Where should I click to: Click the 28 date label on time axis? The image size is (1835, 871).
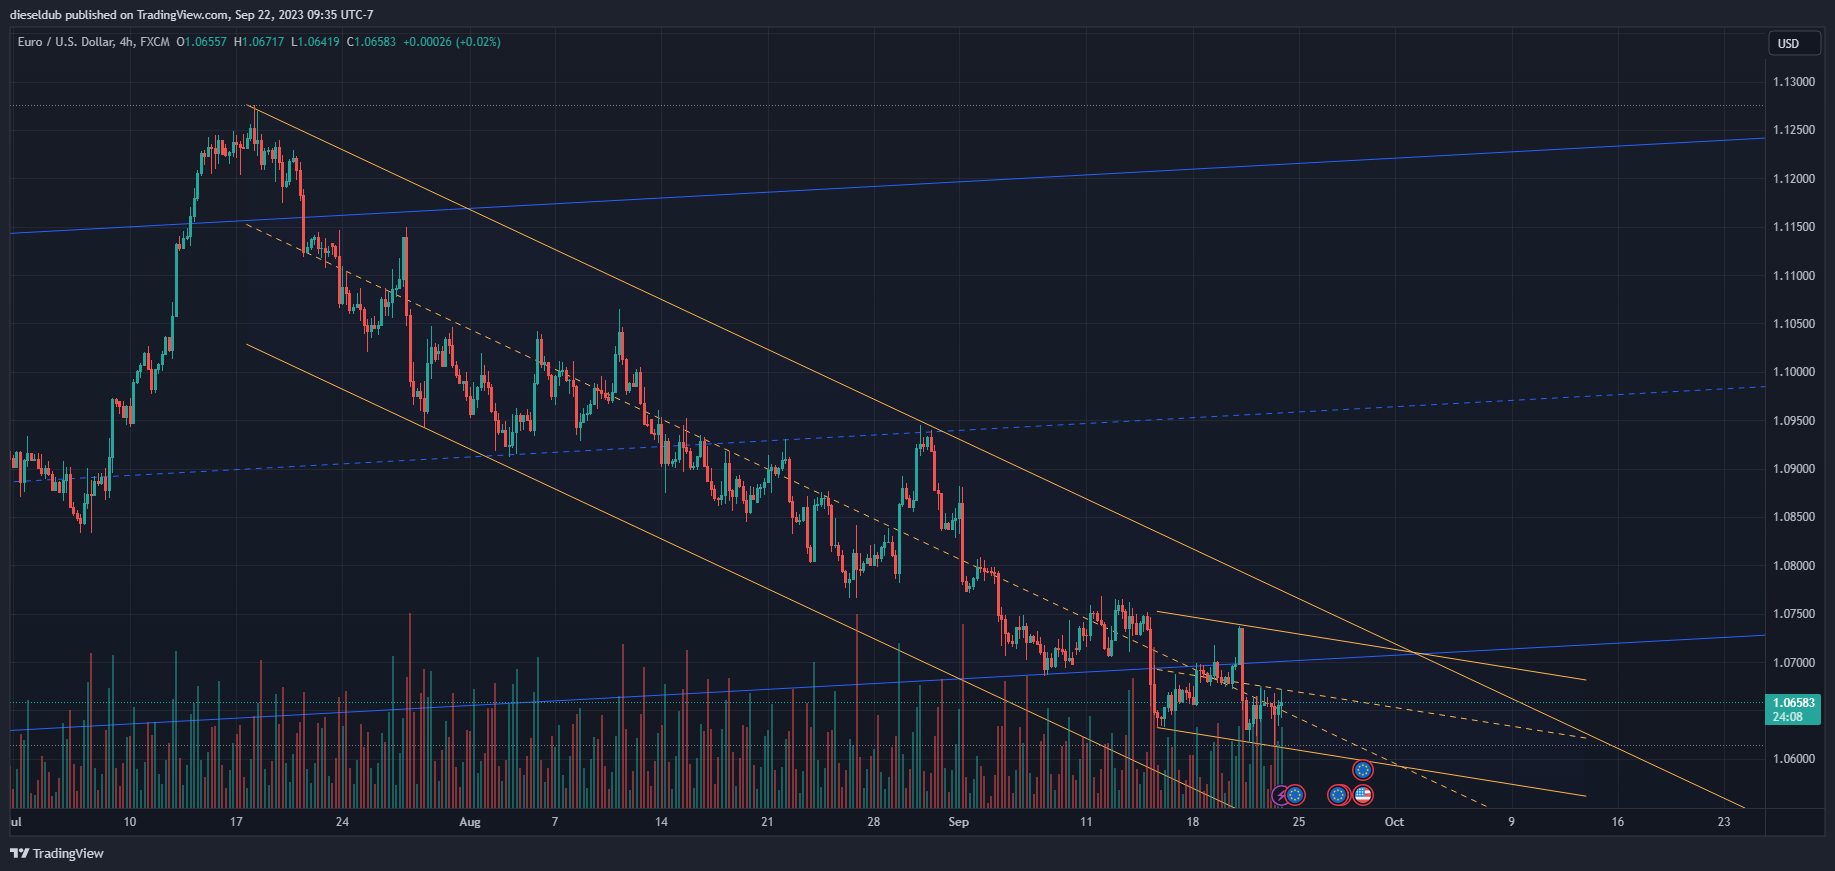click(873, 822)
